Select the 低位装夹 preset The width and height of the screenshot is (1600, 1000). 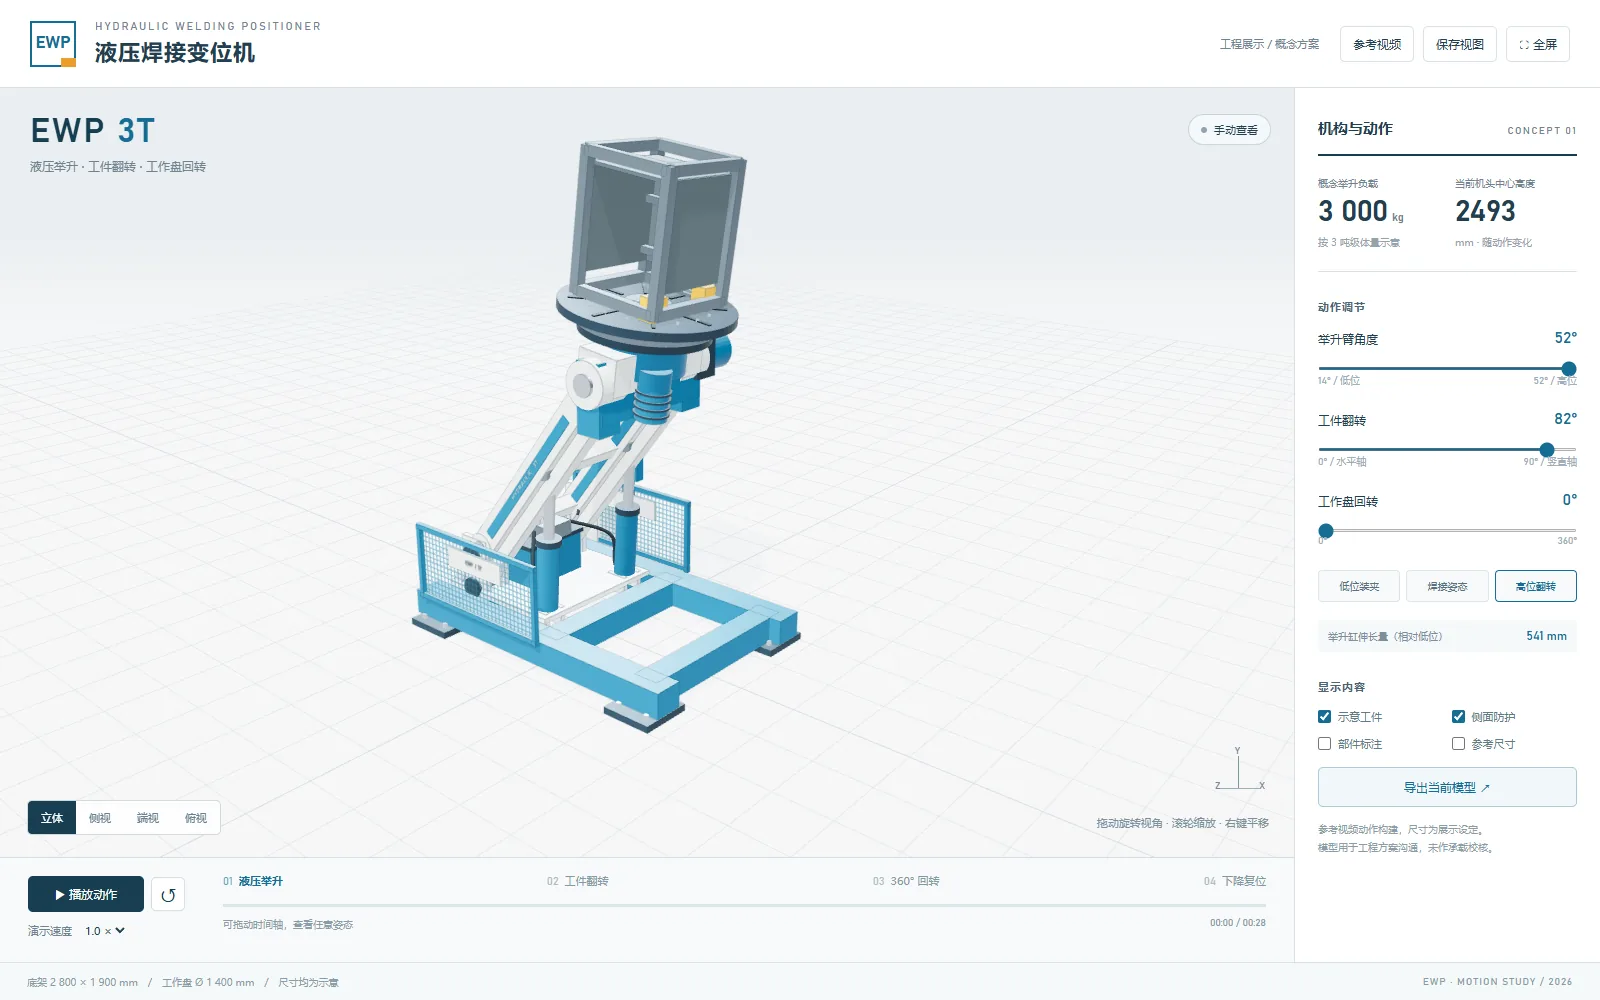[x=1359, y=586]
